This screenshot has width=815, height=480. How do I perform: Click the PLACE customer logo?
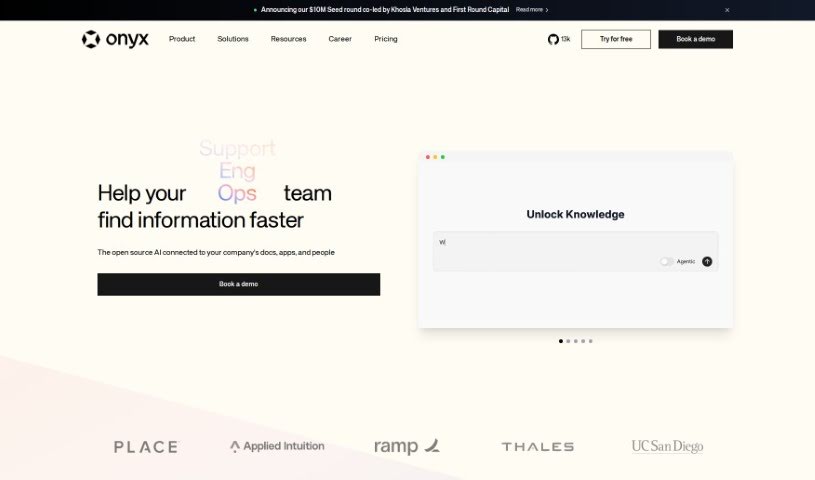[146, 447]
